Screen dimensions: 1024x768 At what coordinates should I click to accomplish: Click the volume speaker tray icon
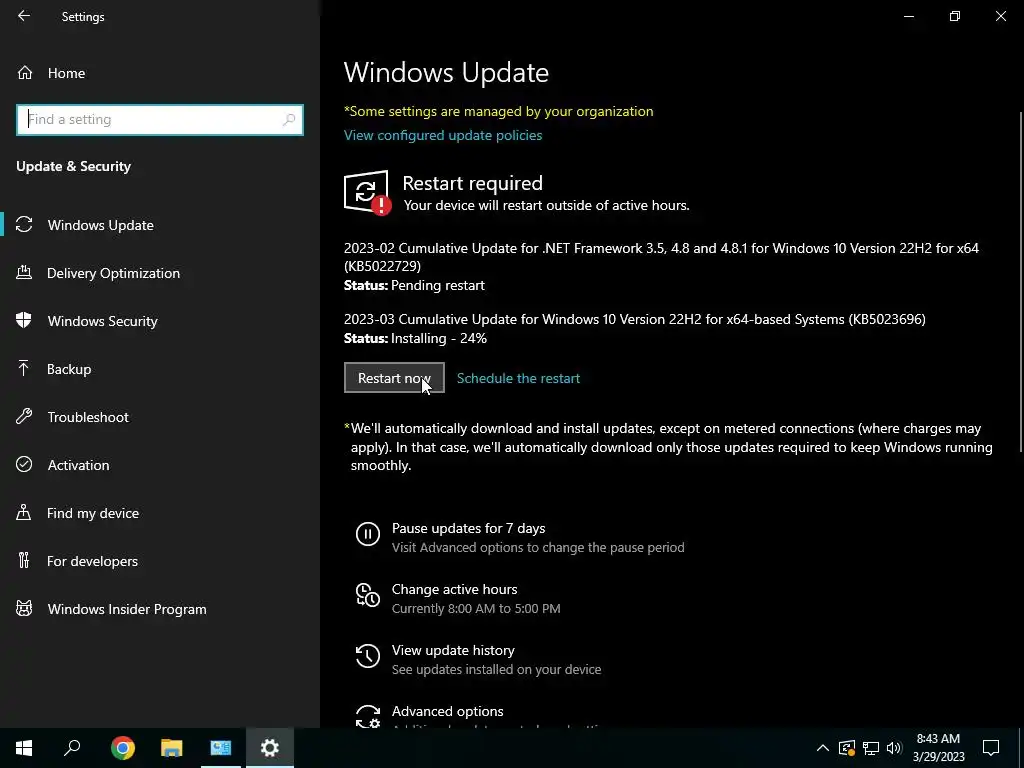coord(894,748)
